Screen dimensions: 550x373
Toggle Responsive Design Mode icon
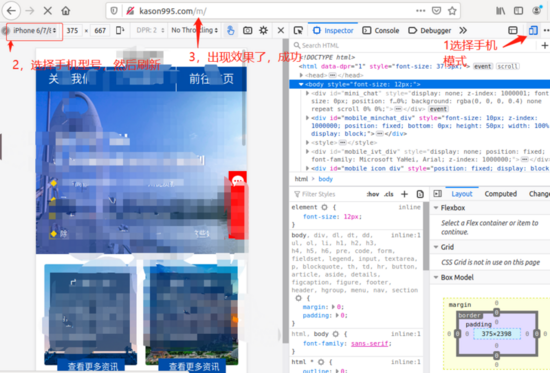[x=533, y=31]
